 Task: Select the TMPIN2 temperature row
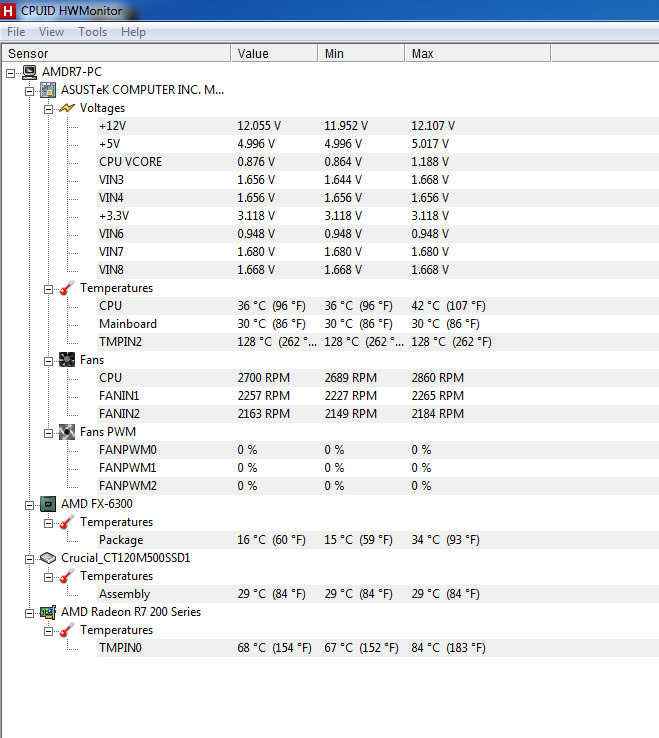point(120,342)
